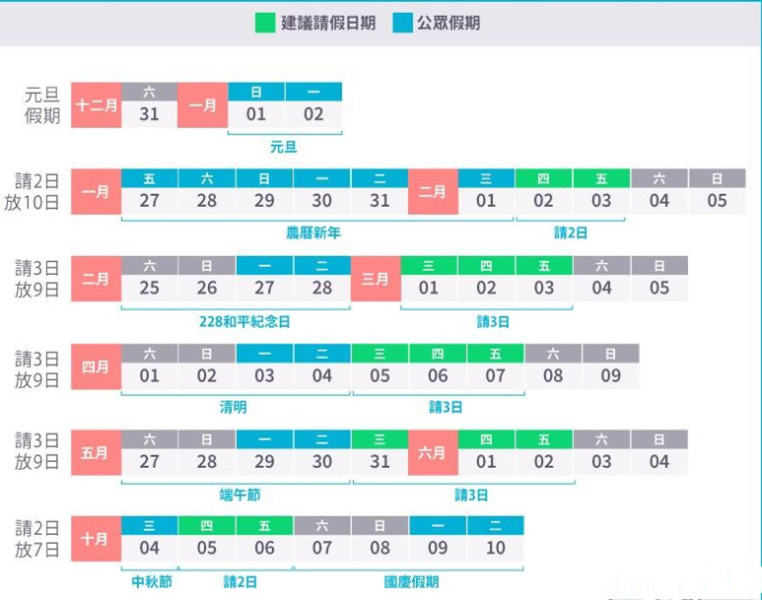762x600 pixels.
Task: Select April 06 suggested leave date
Action: 438,376
